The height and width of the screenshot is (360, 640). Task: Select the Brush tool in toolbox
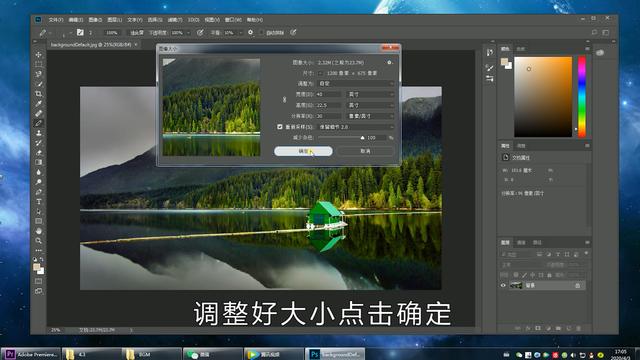click(x=39, y=123)
